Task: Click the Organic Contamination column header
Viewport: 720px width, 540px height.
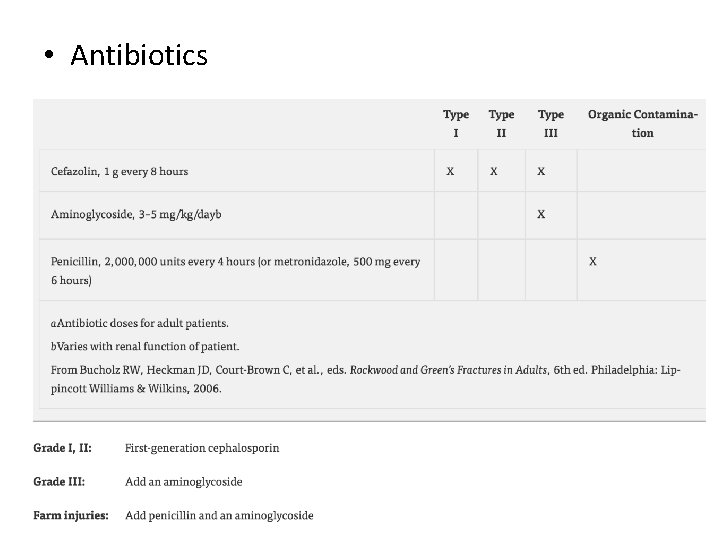Action: pos(642,123)
